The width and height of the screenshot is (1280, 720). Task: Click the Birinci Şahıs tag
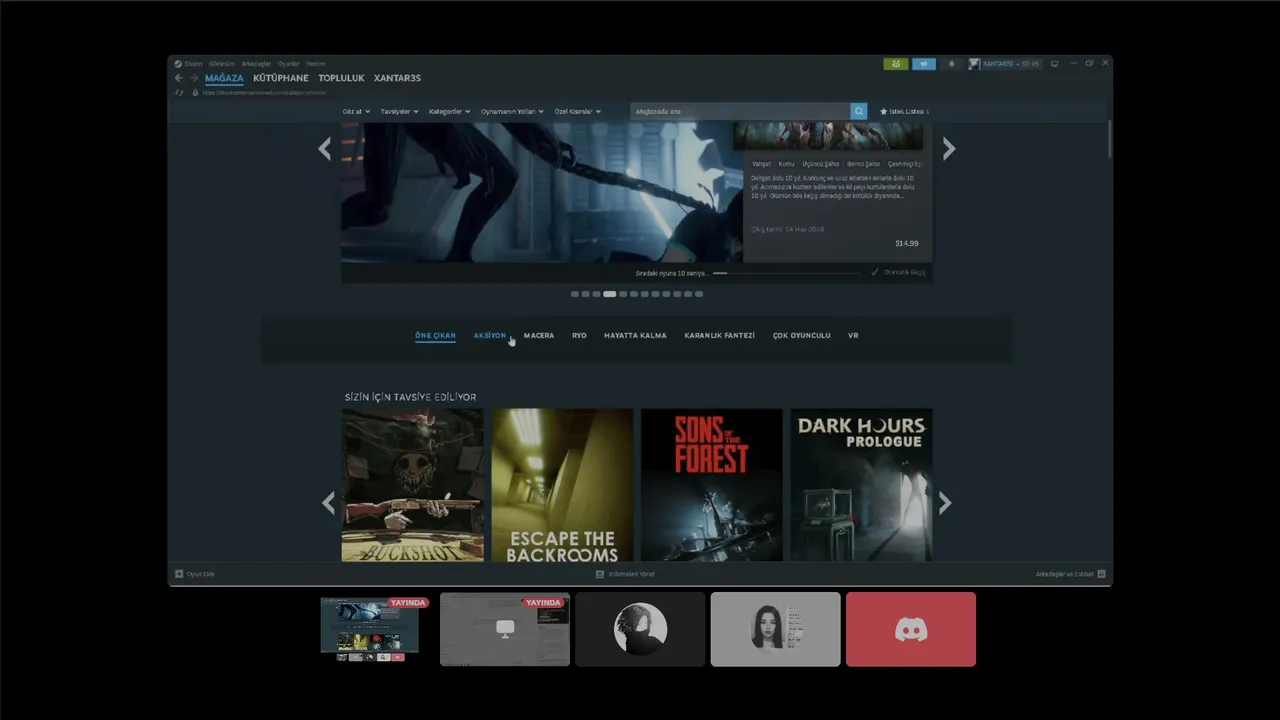(x=863, y=164)
